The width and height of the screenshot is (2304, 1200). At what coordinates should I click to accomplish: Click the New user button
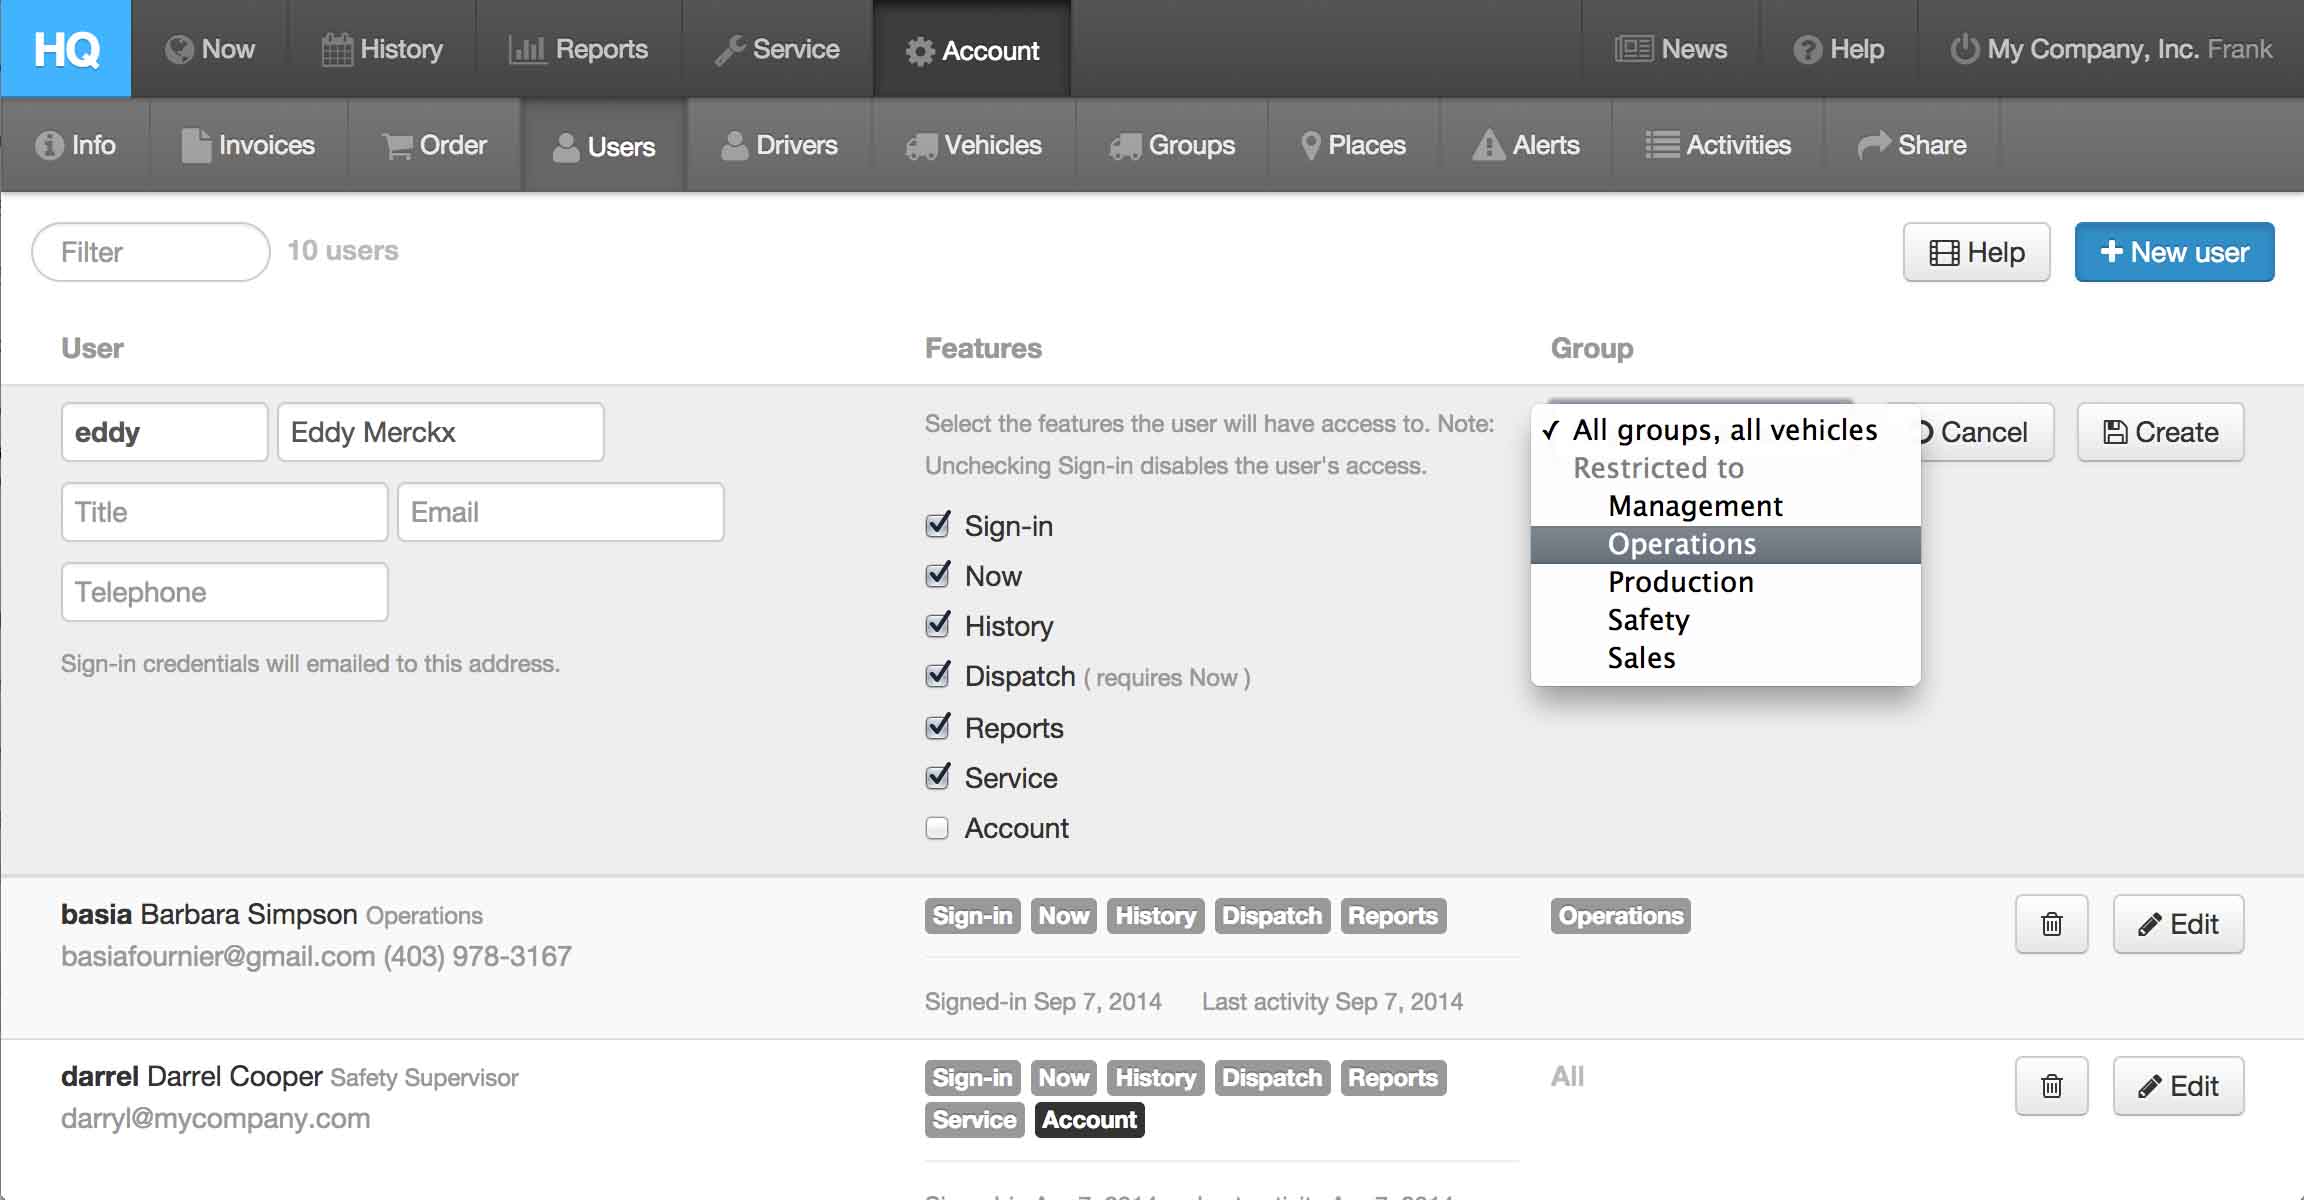(x=2174, y=252)
